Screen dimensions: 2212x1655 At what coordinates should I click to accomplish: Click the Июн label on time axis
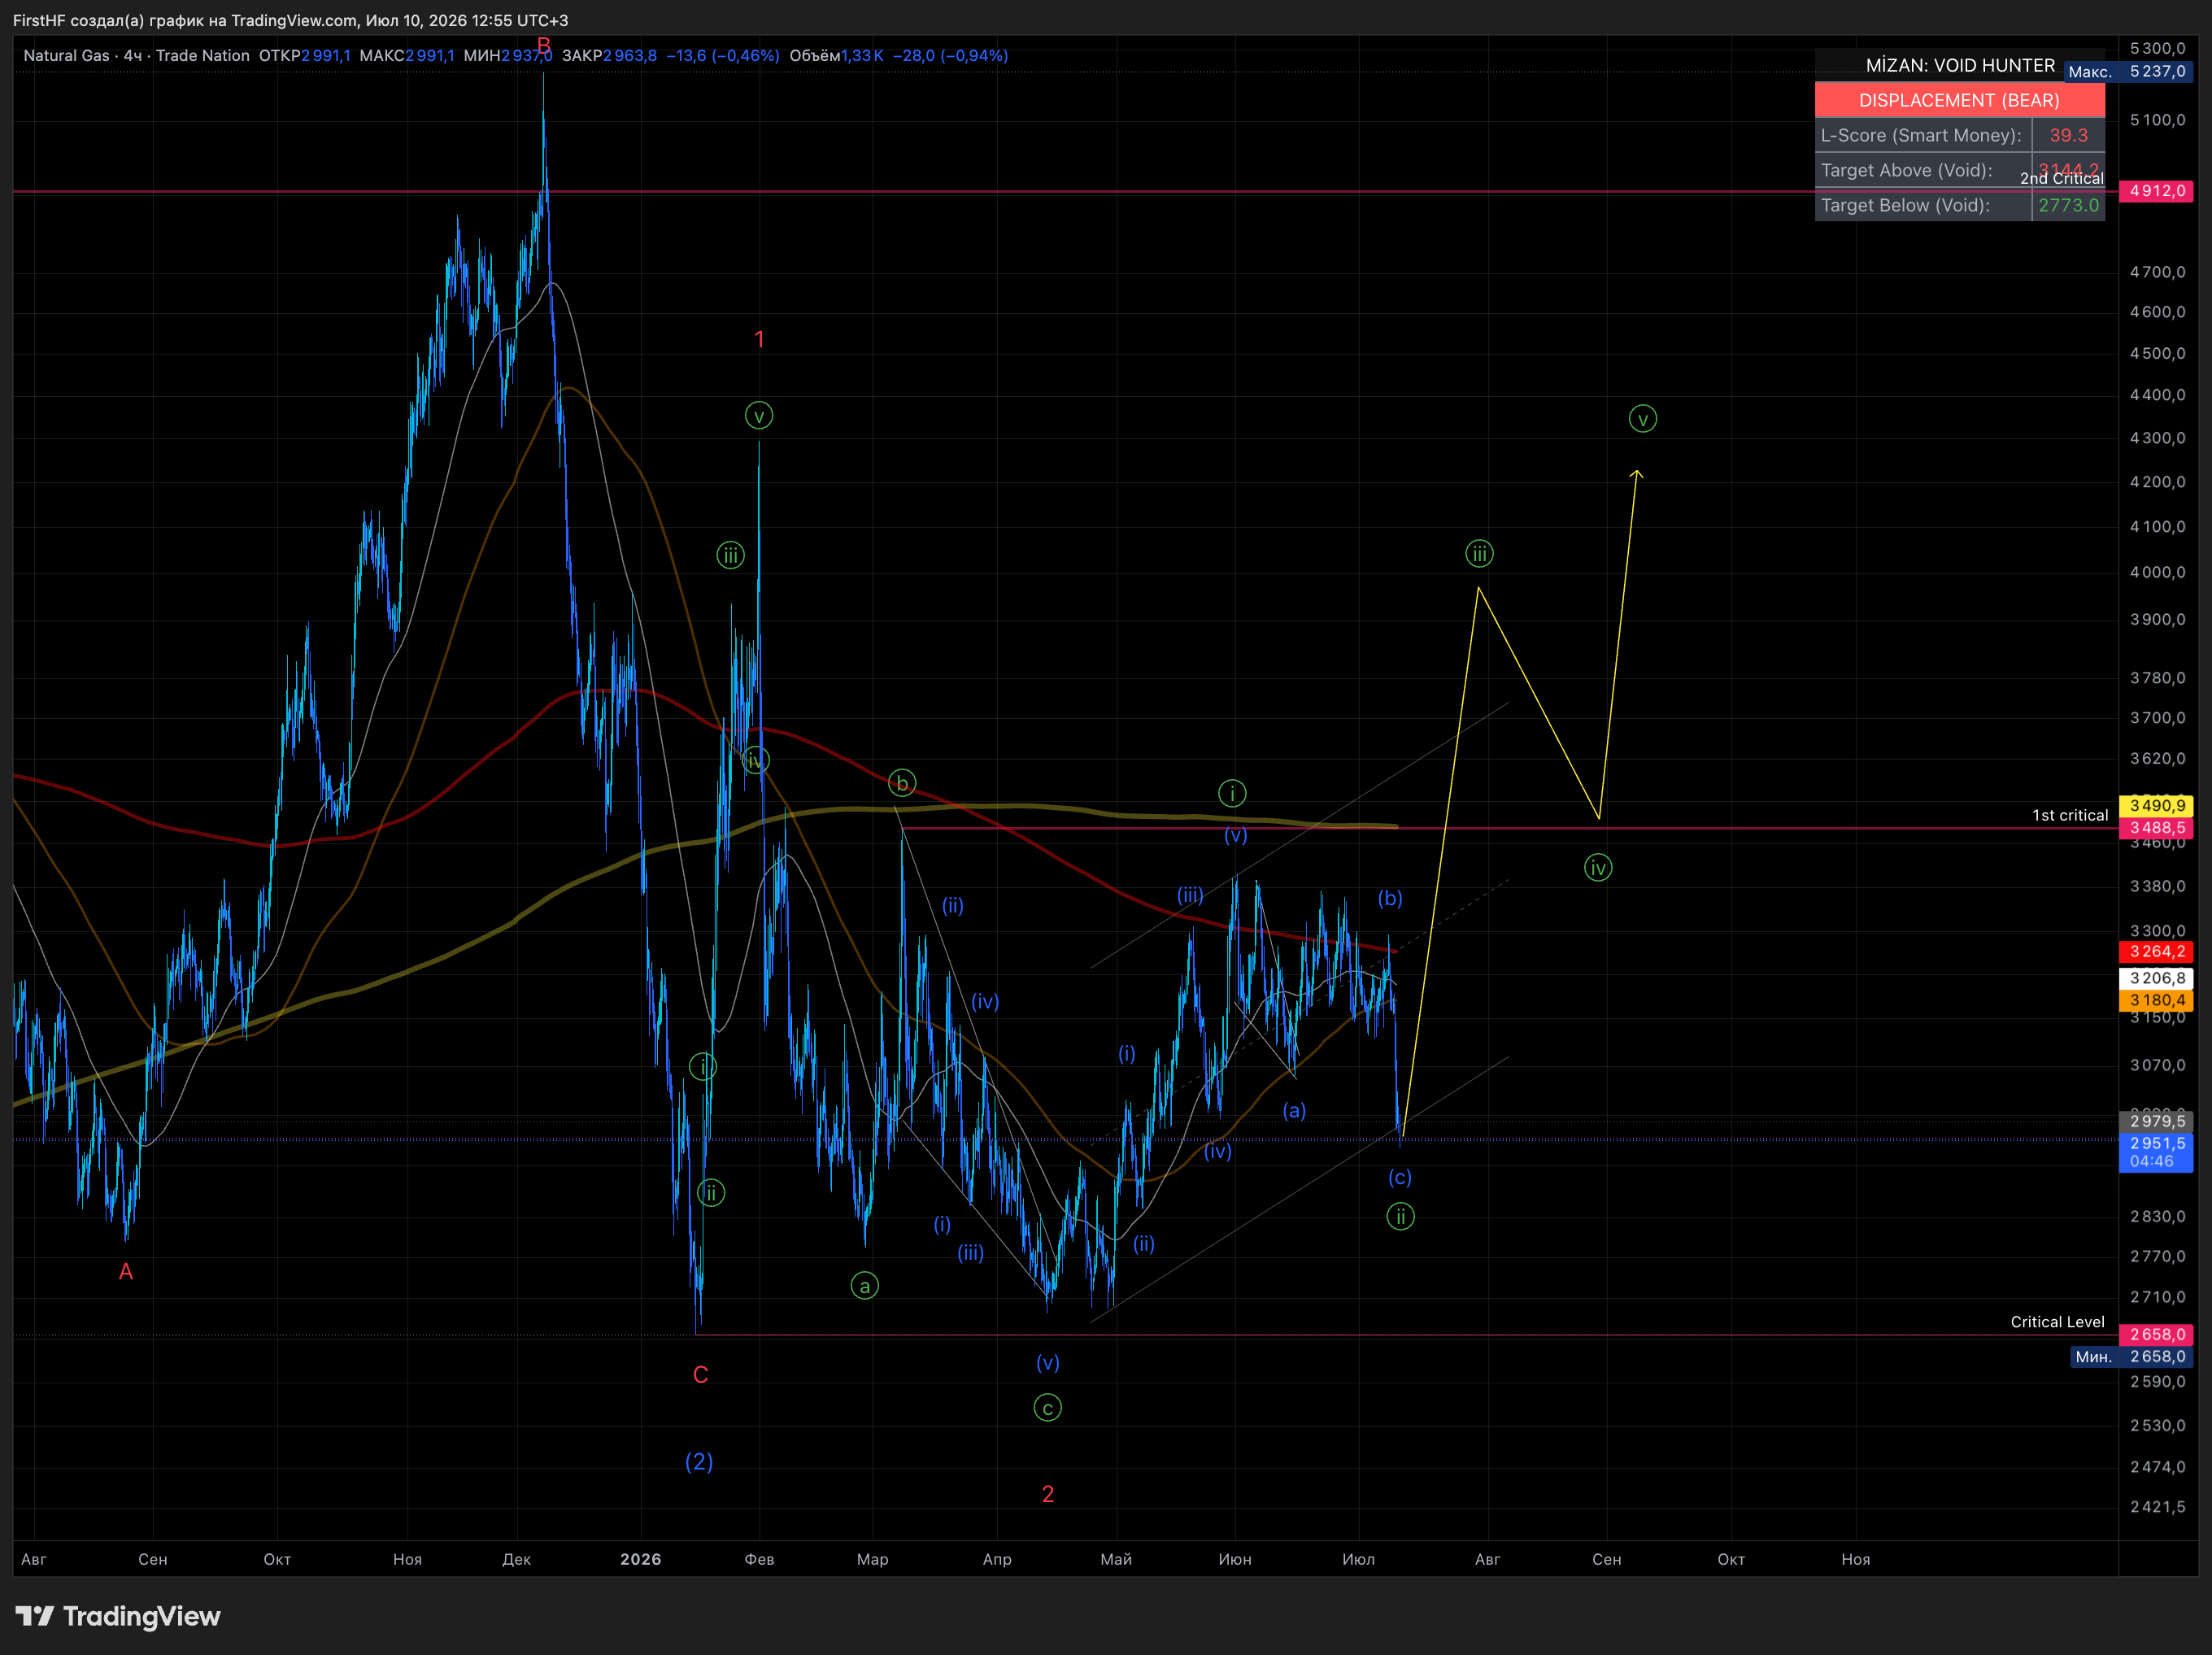click(1235, 1559)
